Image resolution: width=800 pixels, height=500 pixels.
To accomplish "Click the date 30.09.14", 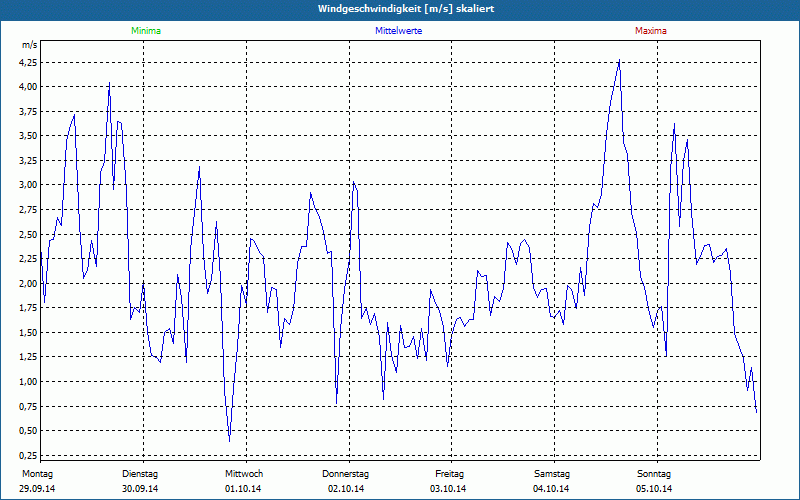I will [x=140, y=489].
